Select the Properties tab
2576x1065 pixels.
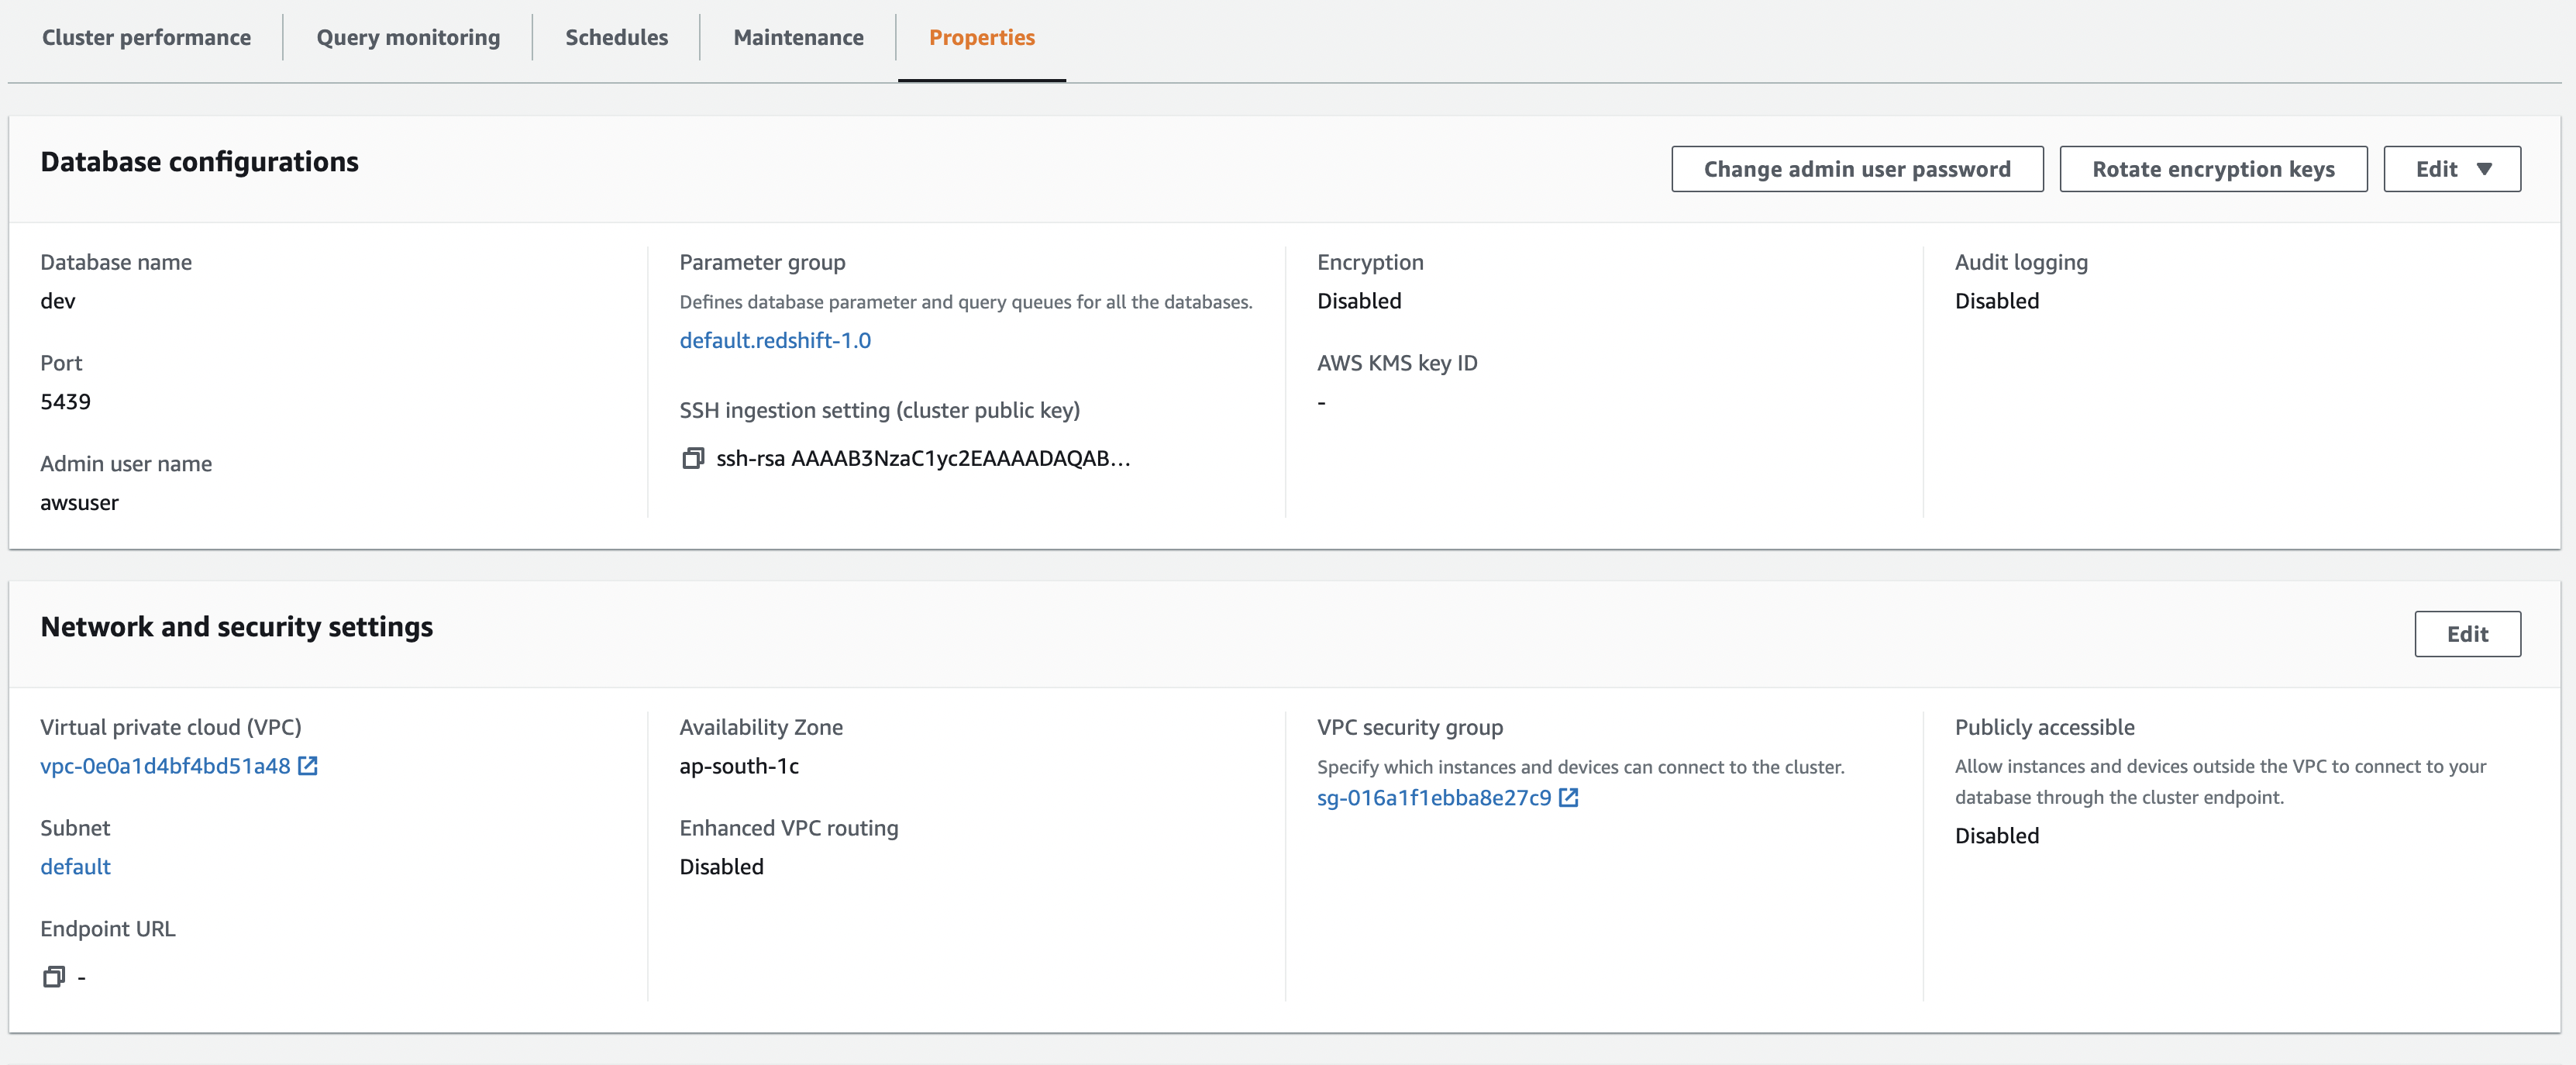click(981, 37)
